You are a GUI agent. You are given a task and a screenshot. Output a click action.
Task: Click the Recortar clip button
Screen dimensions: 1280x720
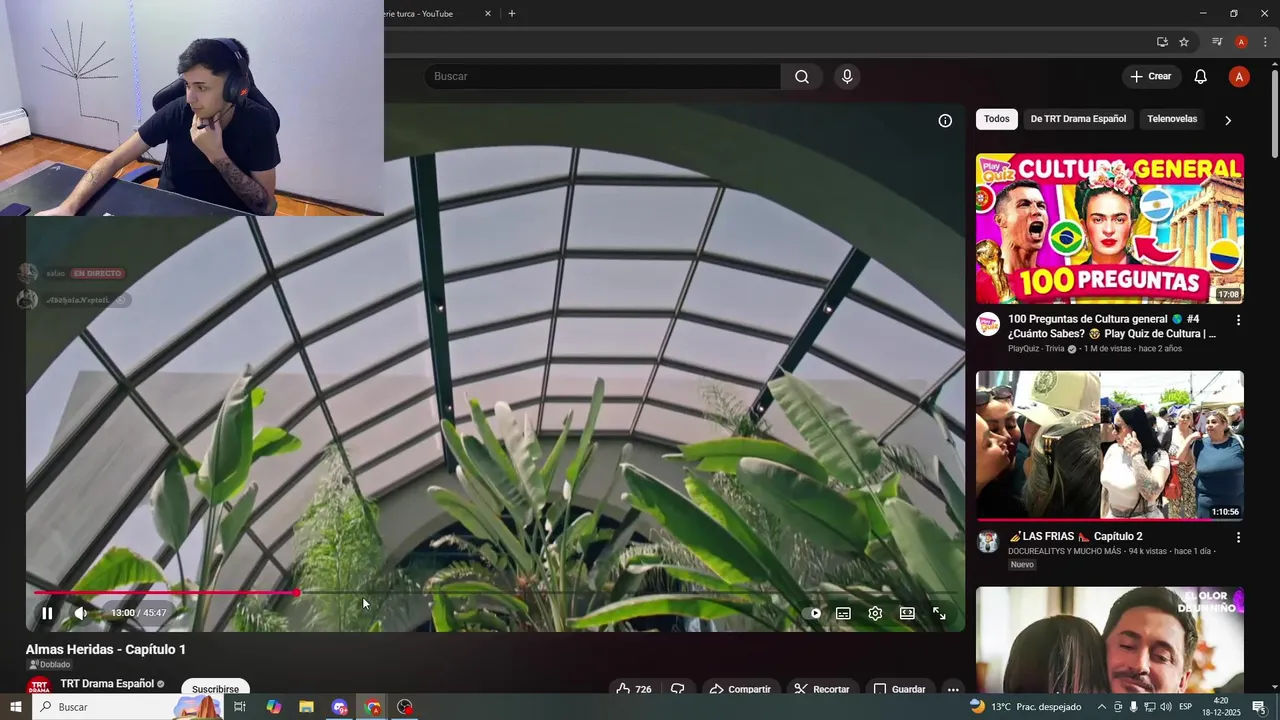[x=822, y=689]
